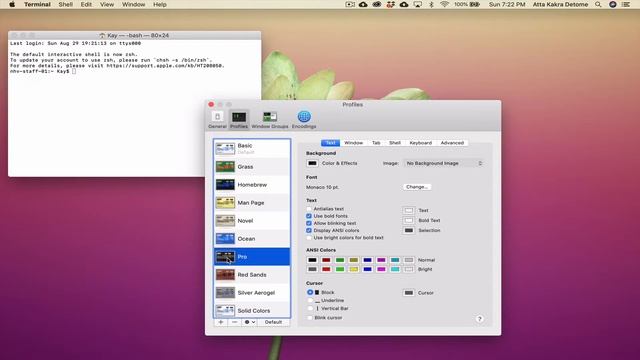Click the Basic profile thumbnail
The image size is (640, 360).
(x=225, y=149)
